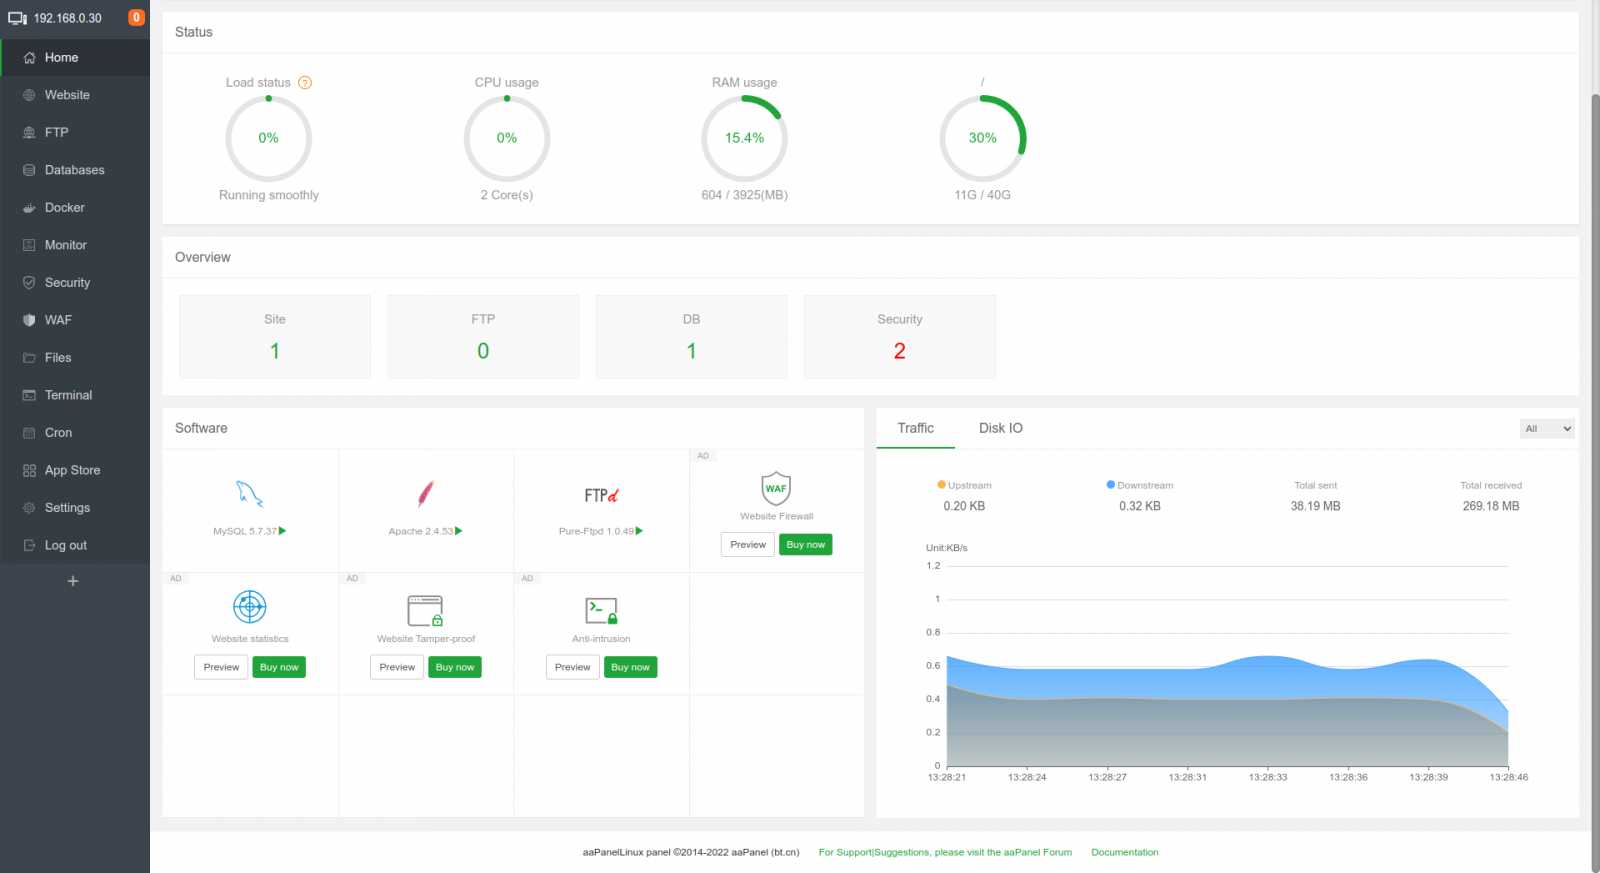Viewport: 1600px width, 873px height.
Task: Click the Pure-Ftpd 1.0.49 label
Action: 596,531
